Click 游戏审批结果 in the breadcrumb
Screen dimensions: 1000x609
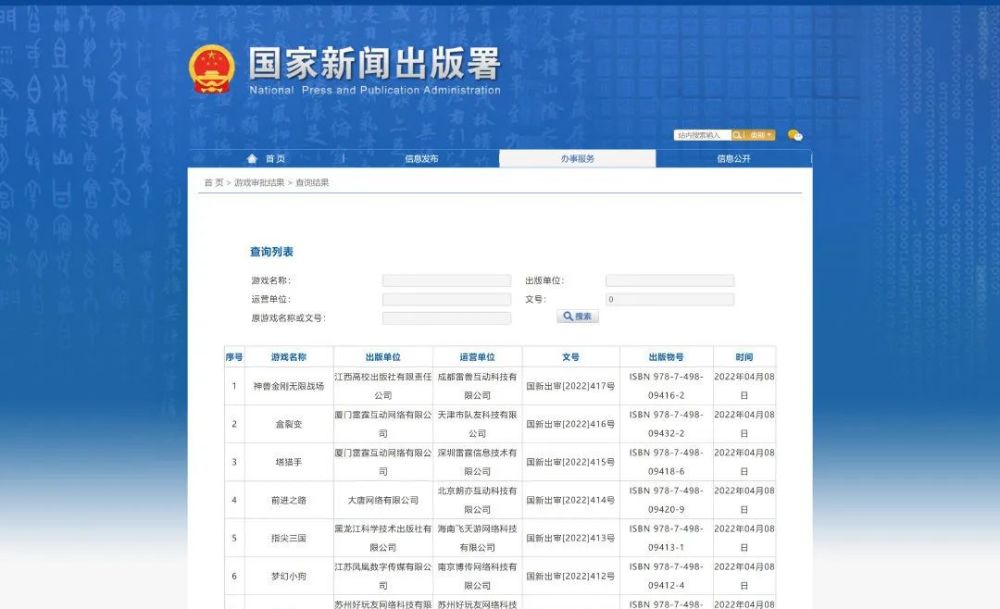[x=259, y=182]
